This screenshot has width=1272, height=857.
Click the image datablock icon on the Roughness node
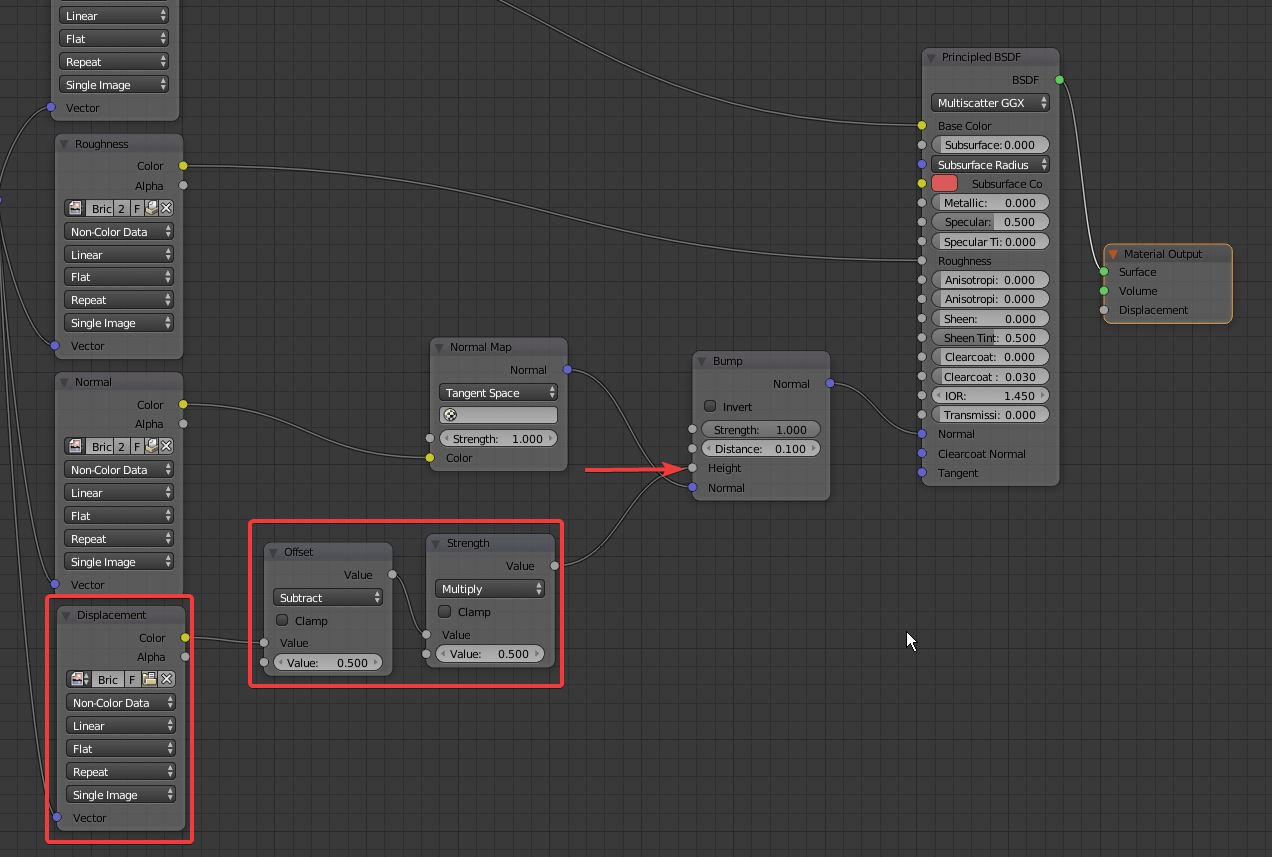click(x=75, y=208)
